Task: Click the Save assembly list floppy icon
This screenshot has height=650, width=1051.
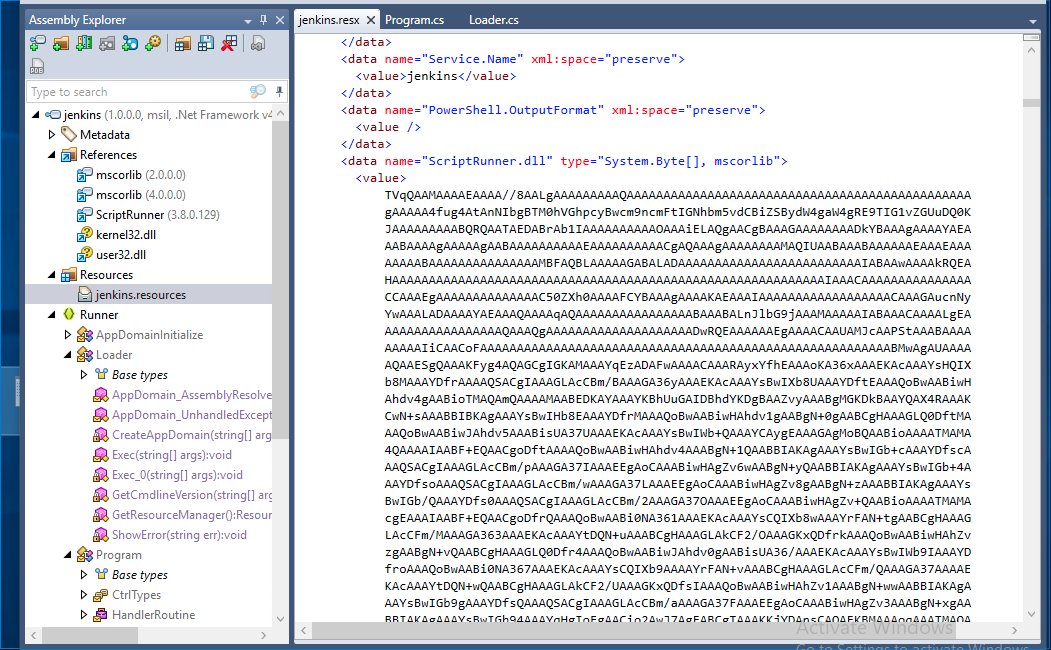Action: pyautogui.click(x=206, y=44)
